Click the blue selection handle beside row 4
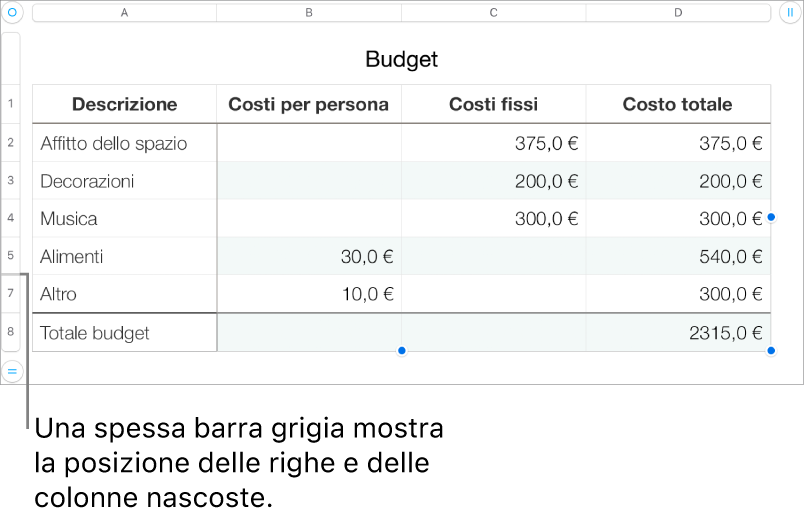Viewport: 804px width, 515px height. (771, 217)
